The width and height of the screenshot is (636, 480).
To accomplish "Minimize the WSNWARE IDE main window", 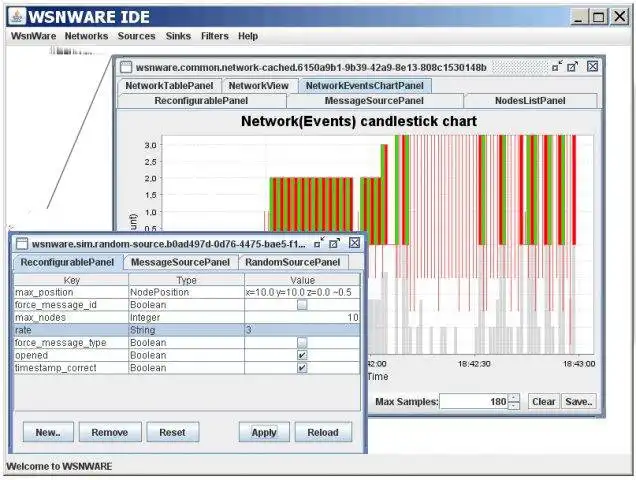I will click(578, 17).
